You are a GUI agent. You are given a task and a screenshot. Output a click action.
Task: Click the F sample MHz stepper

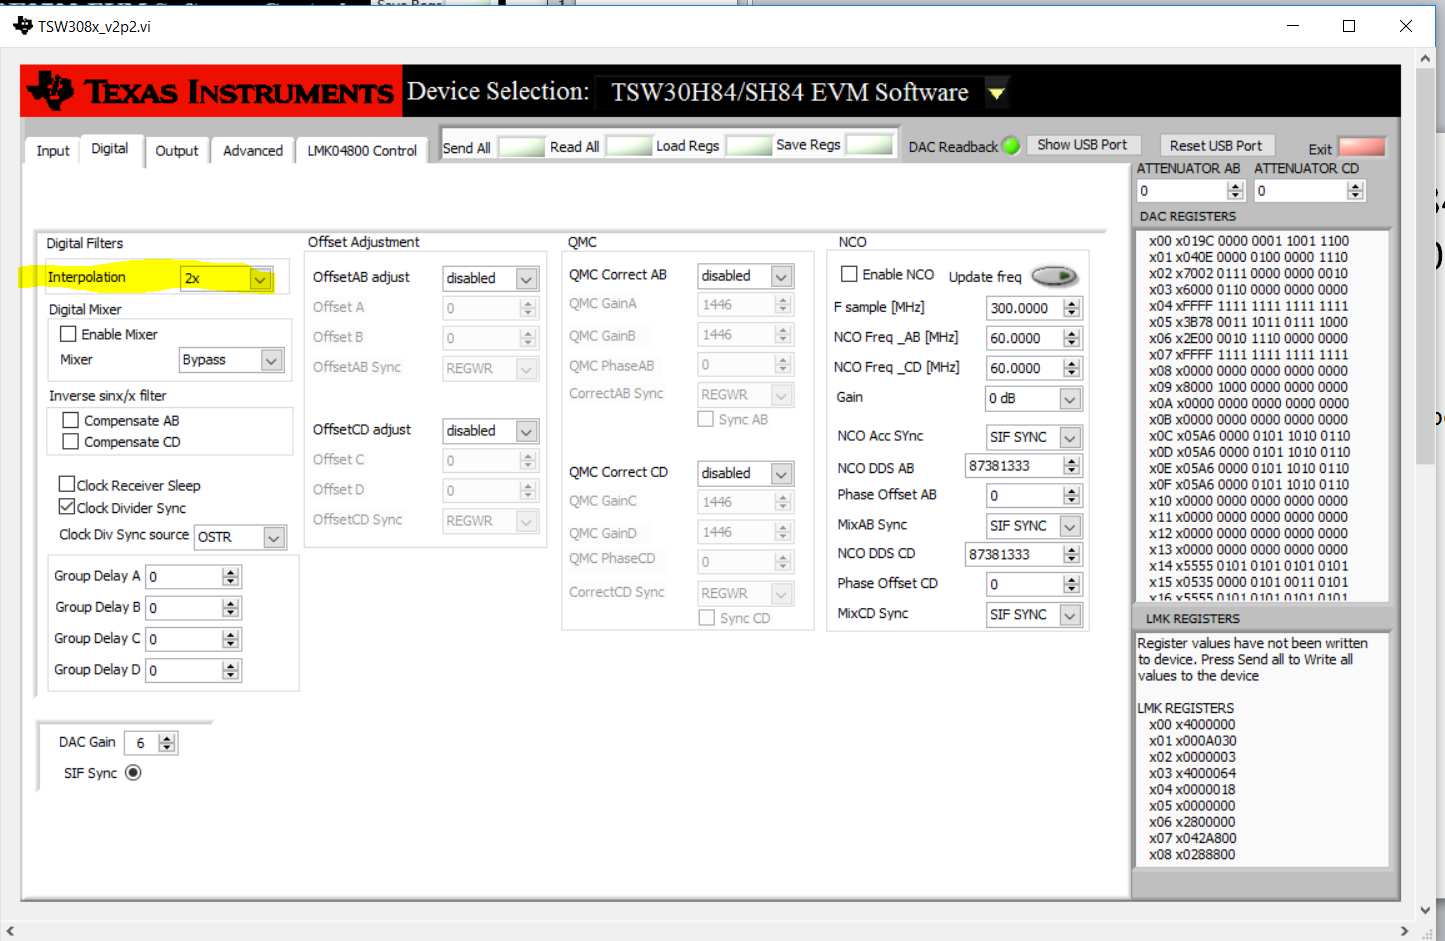point(1072,308)
